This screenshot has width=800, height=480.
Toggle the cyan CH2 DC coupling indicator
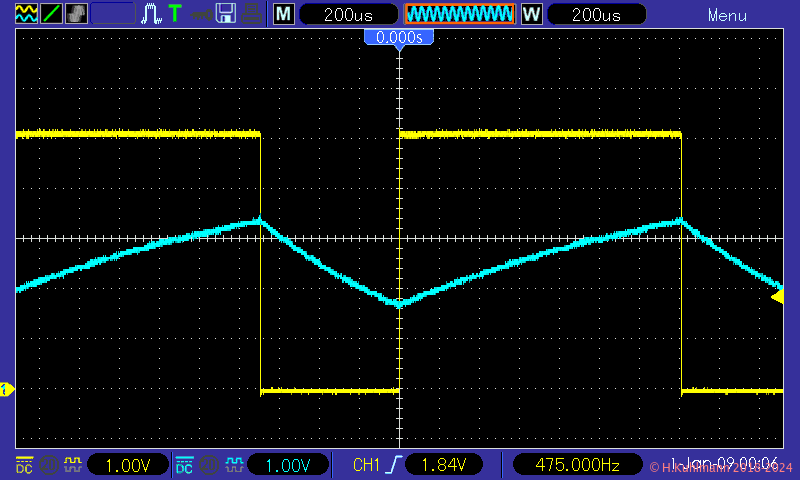[x=184, y=465]
